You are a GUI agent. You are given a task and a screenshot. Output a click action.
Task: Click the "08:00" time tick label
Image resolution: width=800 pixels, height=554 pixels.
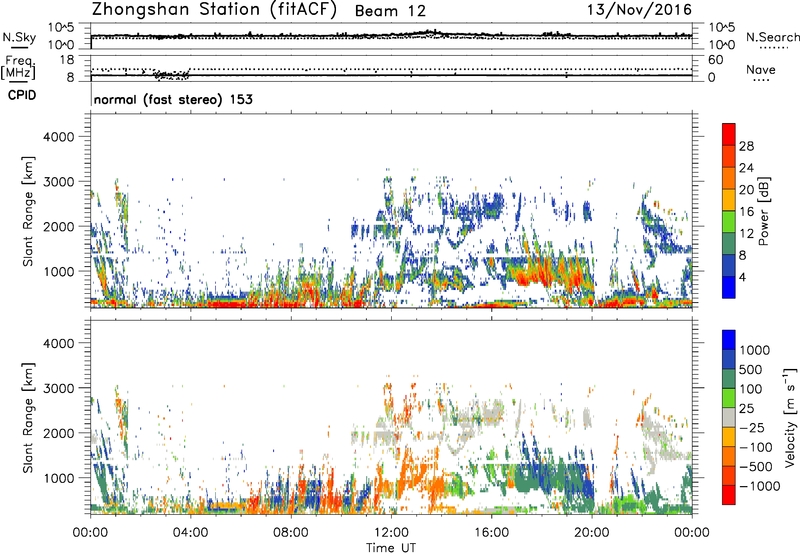pyautogui.click(x=291, y=533)
